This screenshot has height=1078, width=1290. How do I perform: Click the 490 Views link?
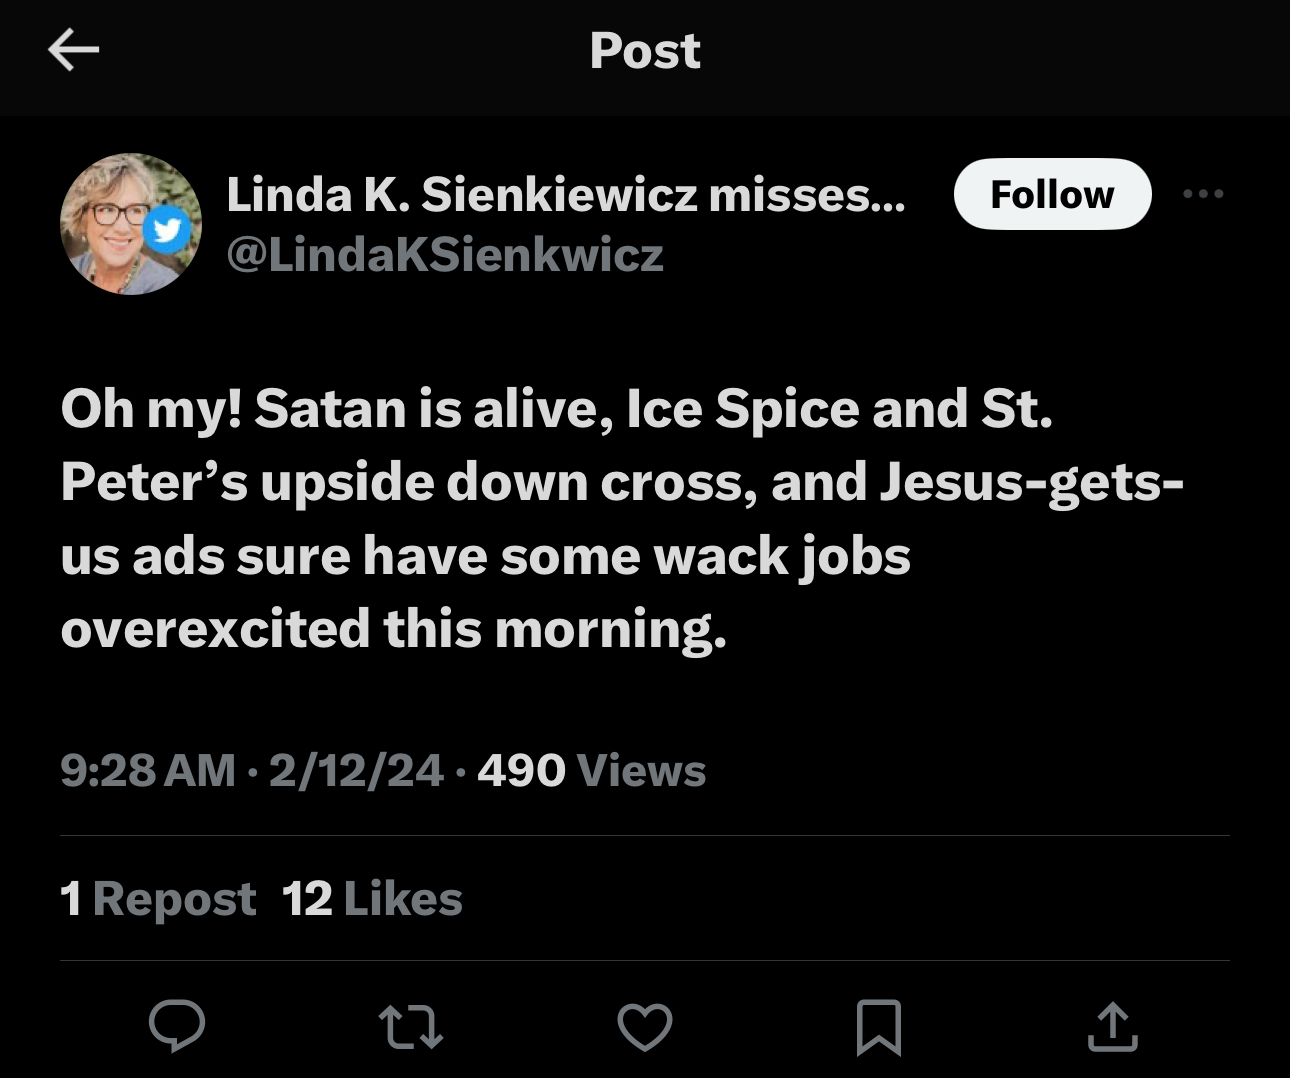click(x=590, y=770)
